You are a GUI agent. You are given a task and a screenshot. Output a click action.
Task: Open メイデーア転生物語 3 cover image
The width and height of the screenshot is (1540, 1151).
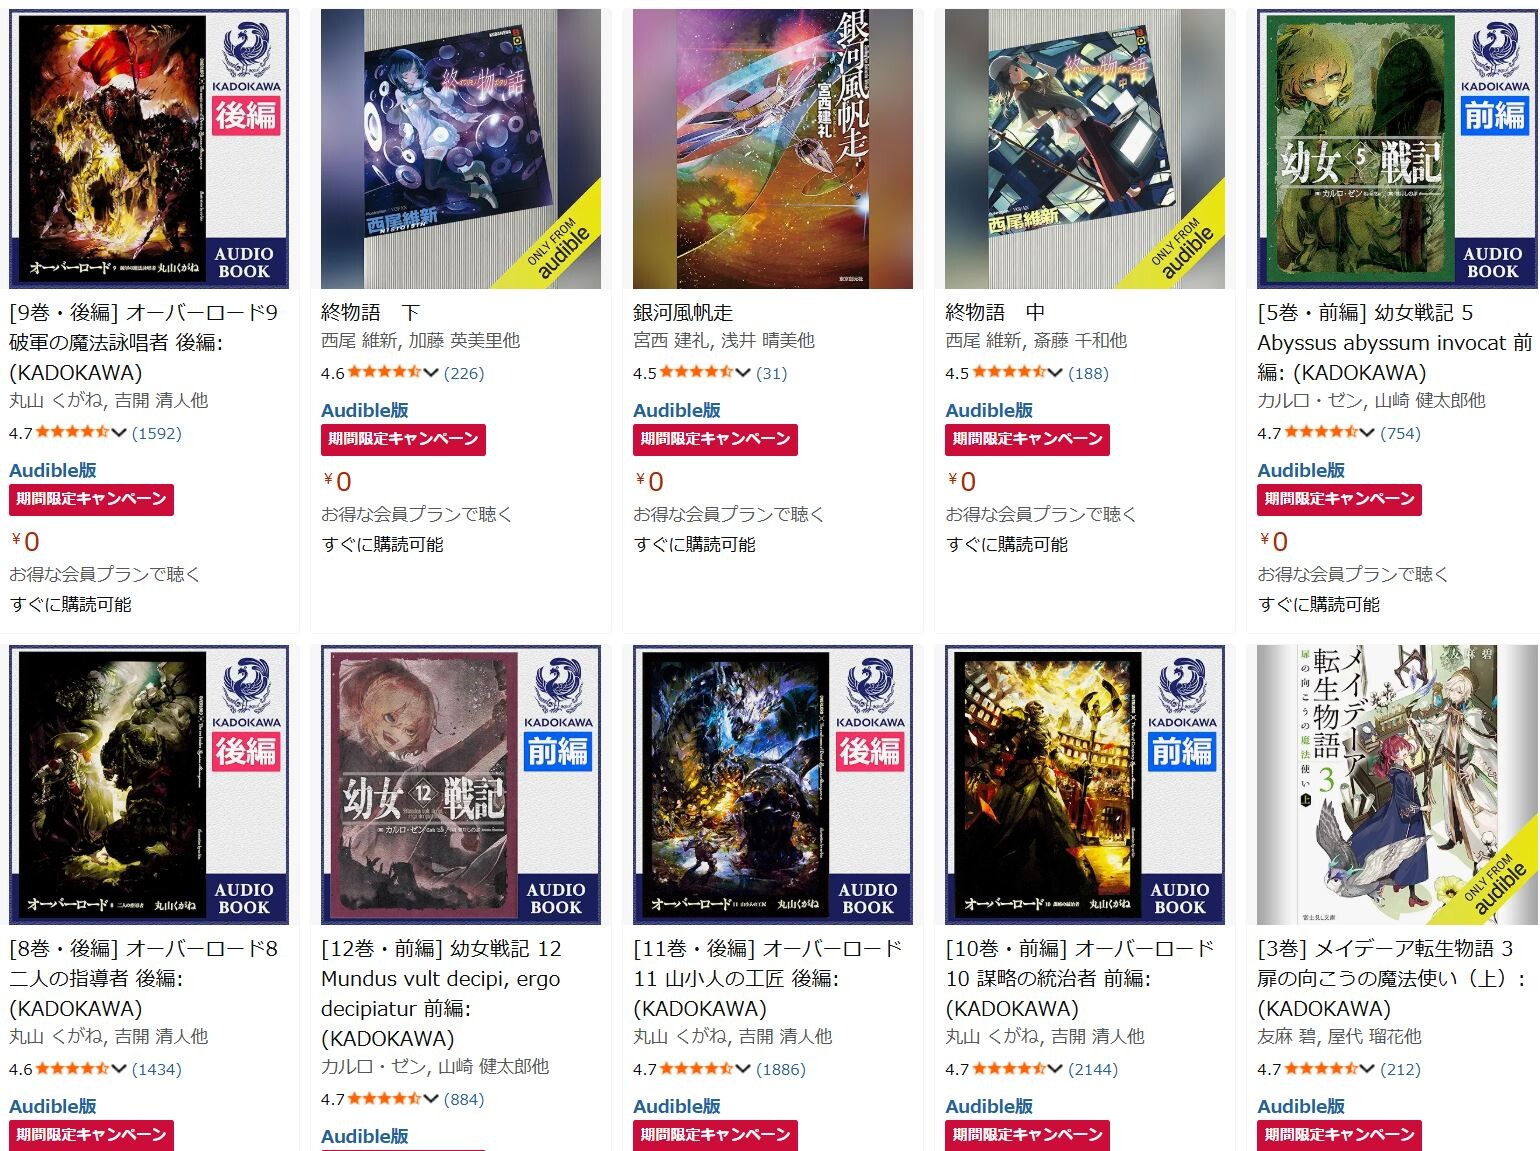click(x=1397, y=785)
